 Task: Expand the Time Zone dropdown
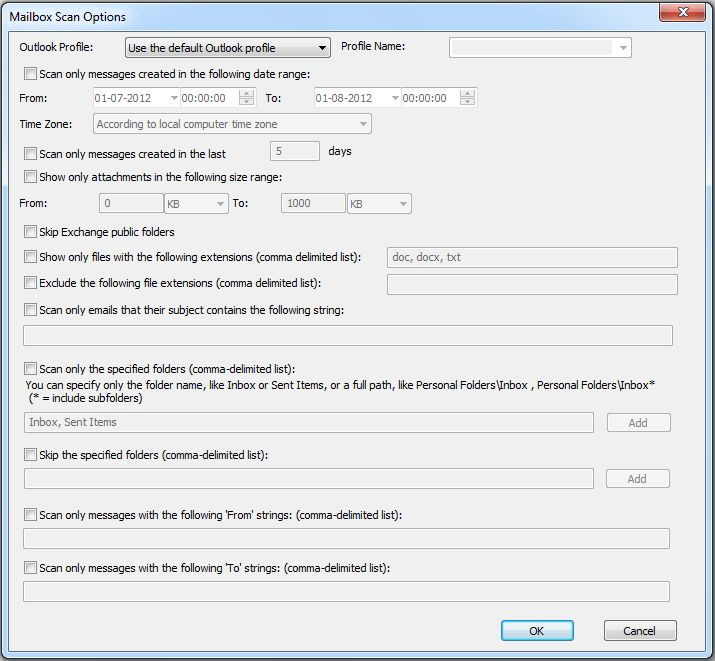(232, 124)
